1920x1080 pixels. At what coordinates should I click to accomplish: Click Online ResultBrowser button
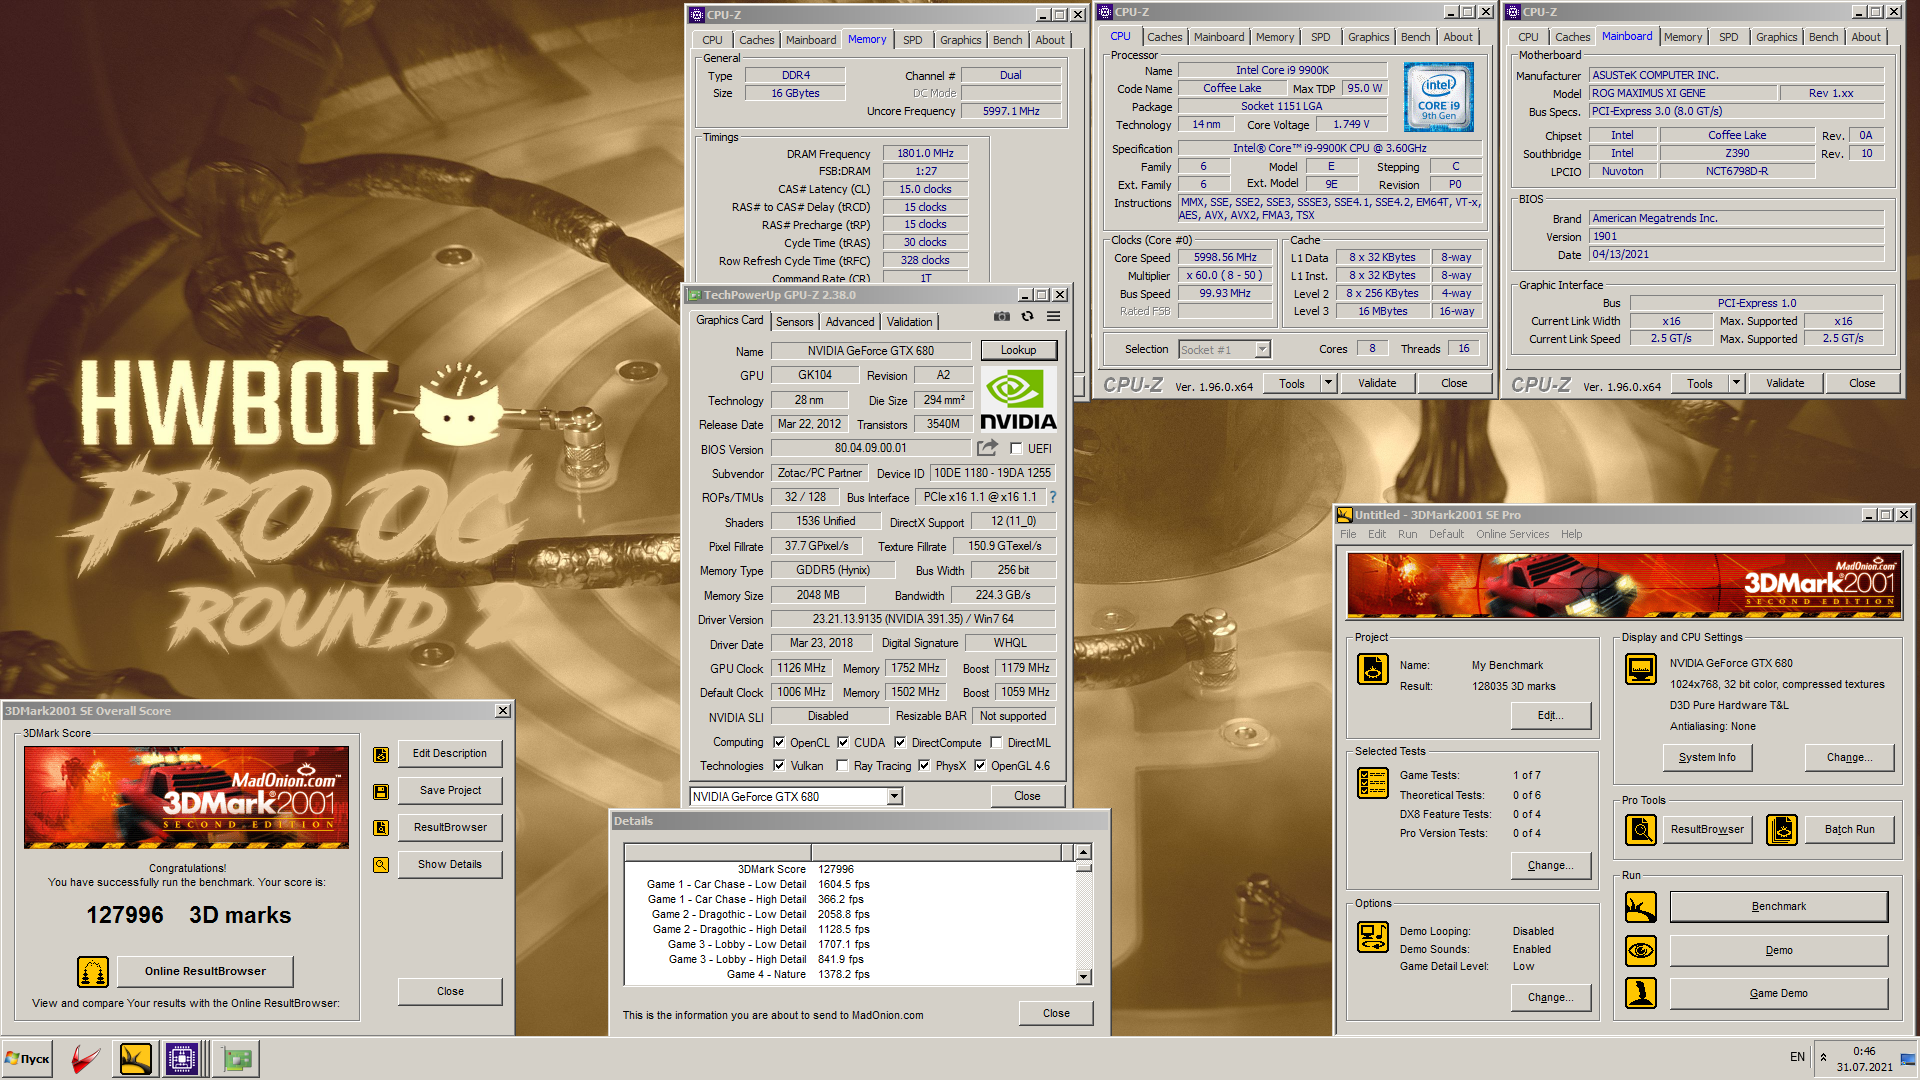point(205,971)
